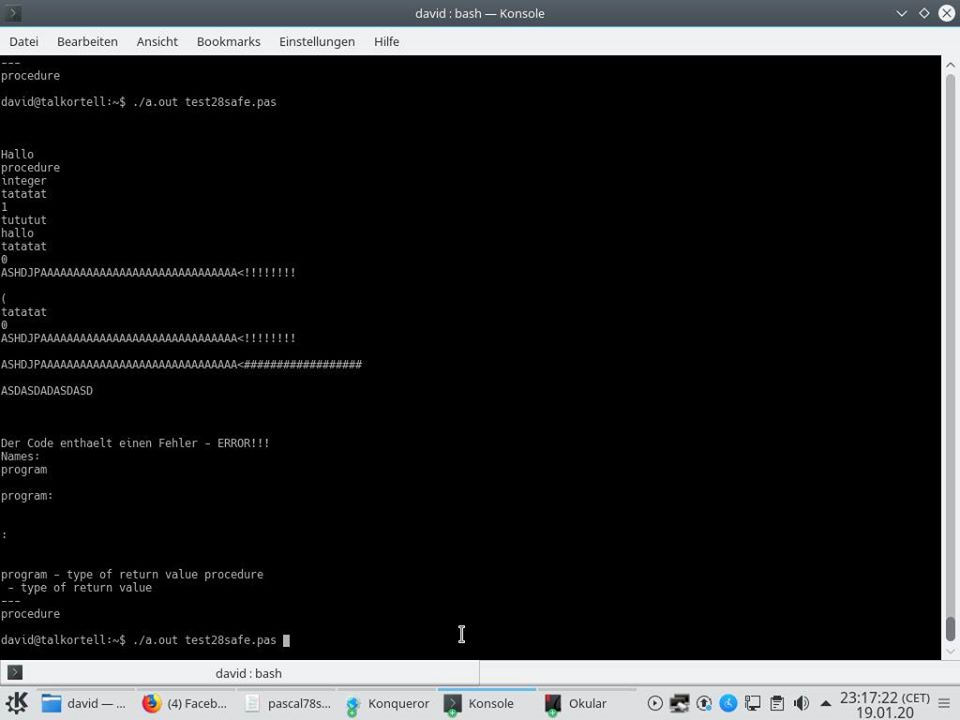Select the 'david : bash' tab
The width and height of the screenshot is (960, 720).
coord(248,673)
